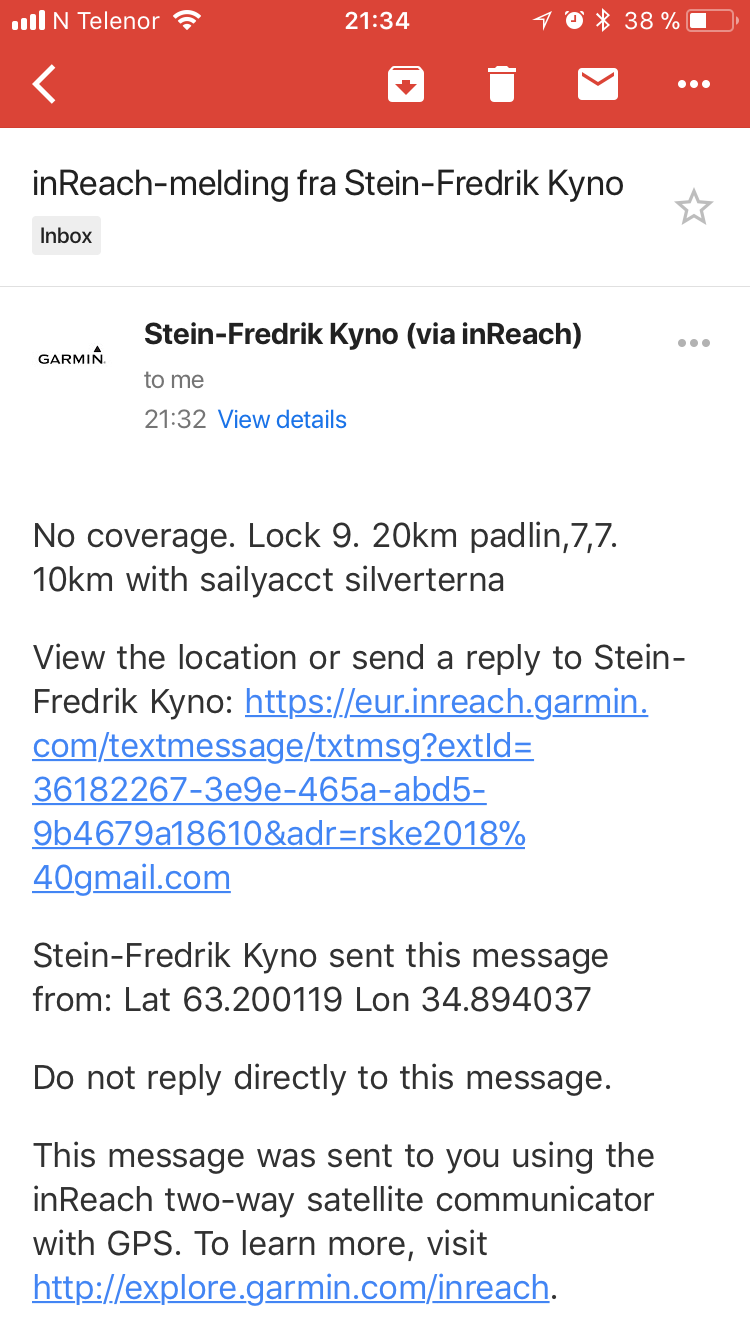Tap the email subject title text
Image resolution: width=750 pixels, height=1334 pixels.
[x=328, y=184]
